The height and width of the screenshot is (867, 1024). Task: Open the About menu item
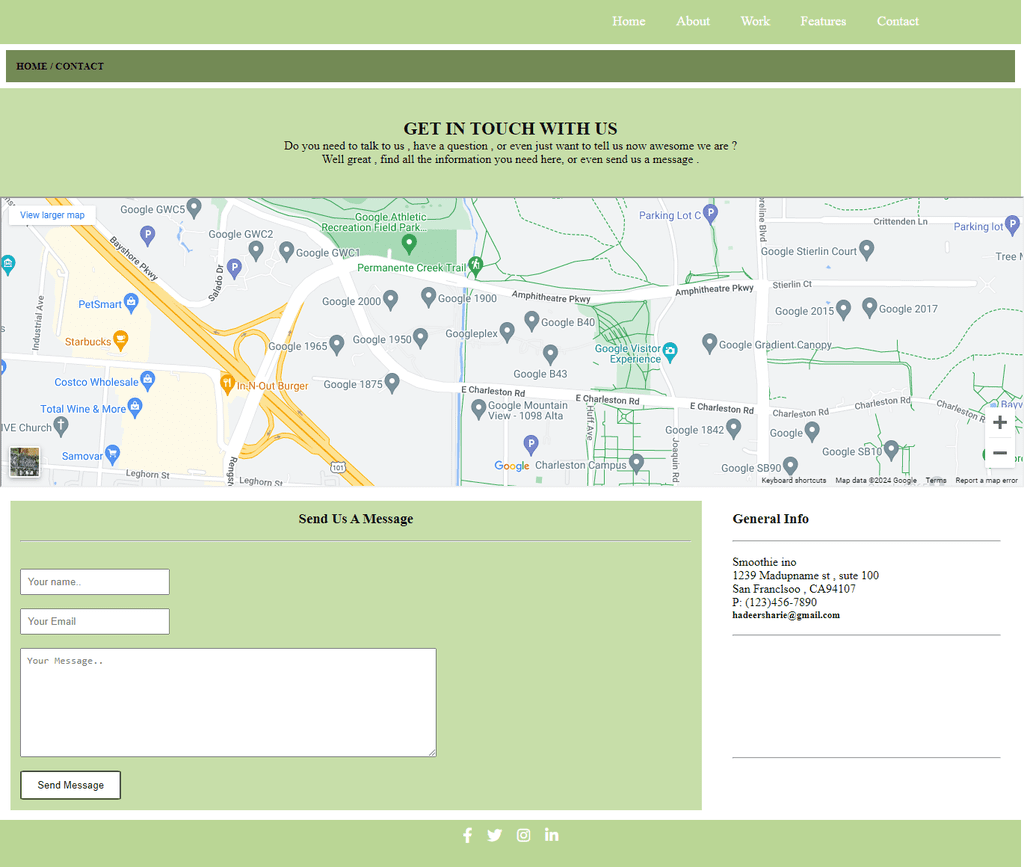click(692, 22)
